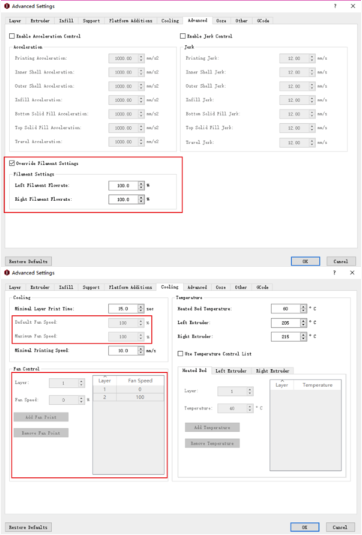Adjust the Left Extruder temperature spinner arrows
The height and width of the screenshot is (535, 362).
coord(303,323)
